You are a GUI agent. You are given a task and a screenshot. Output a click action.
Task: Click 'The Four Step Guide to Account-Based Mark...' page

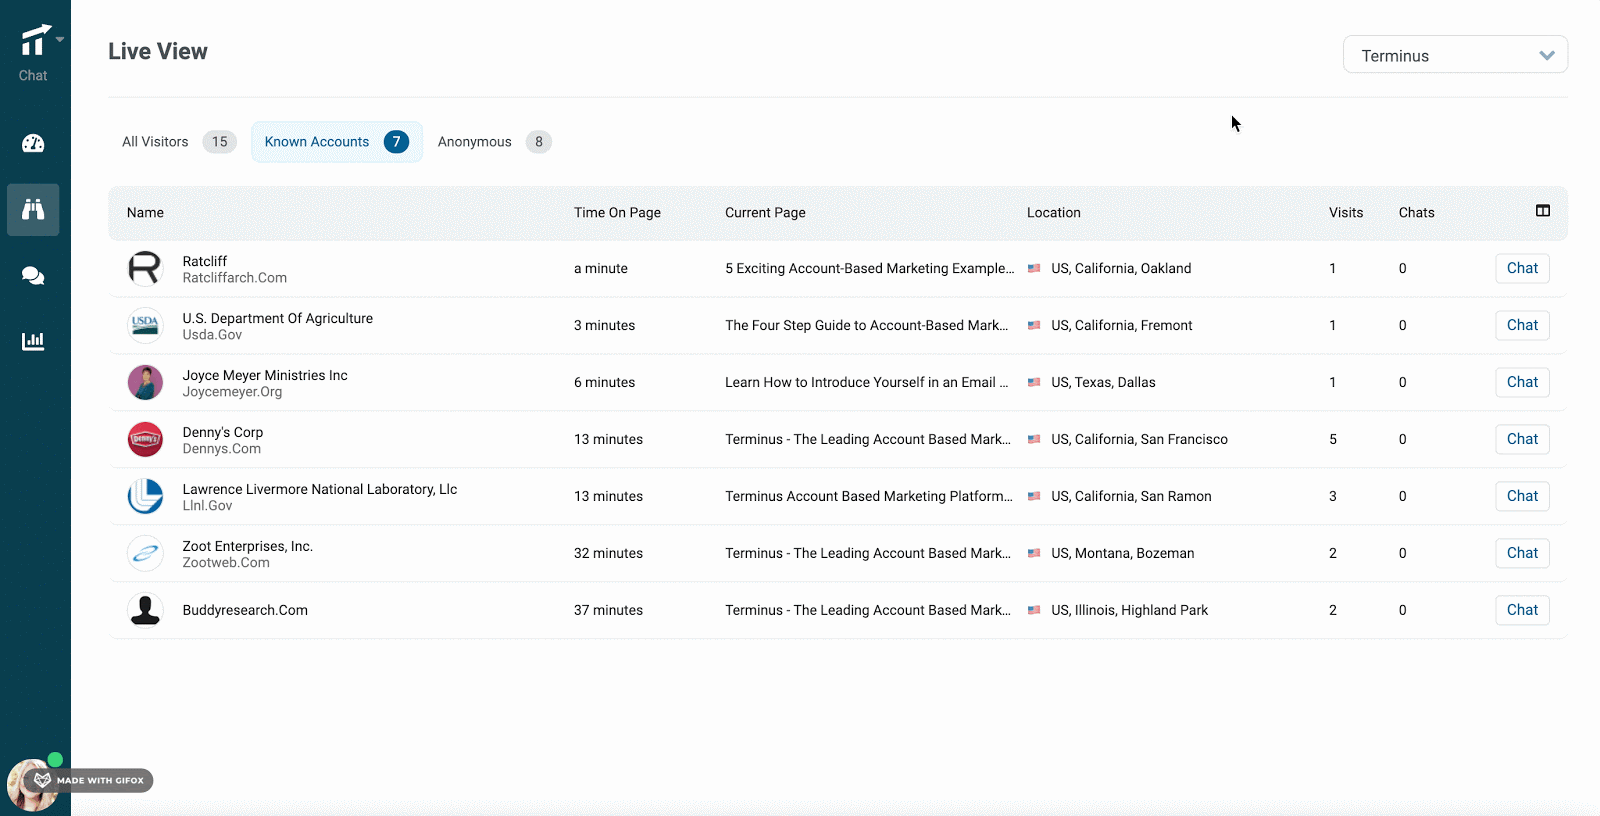pos(866,325)
